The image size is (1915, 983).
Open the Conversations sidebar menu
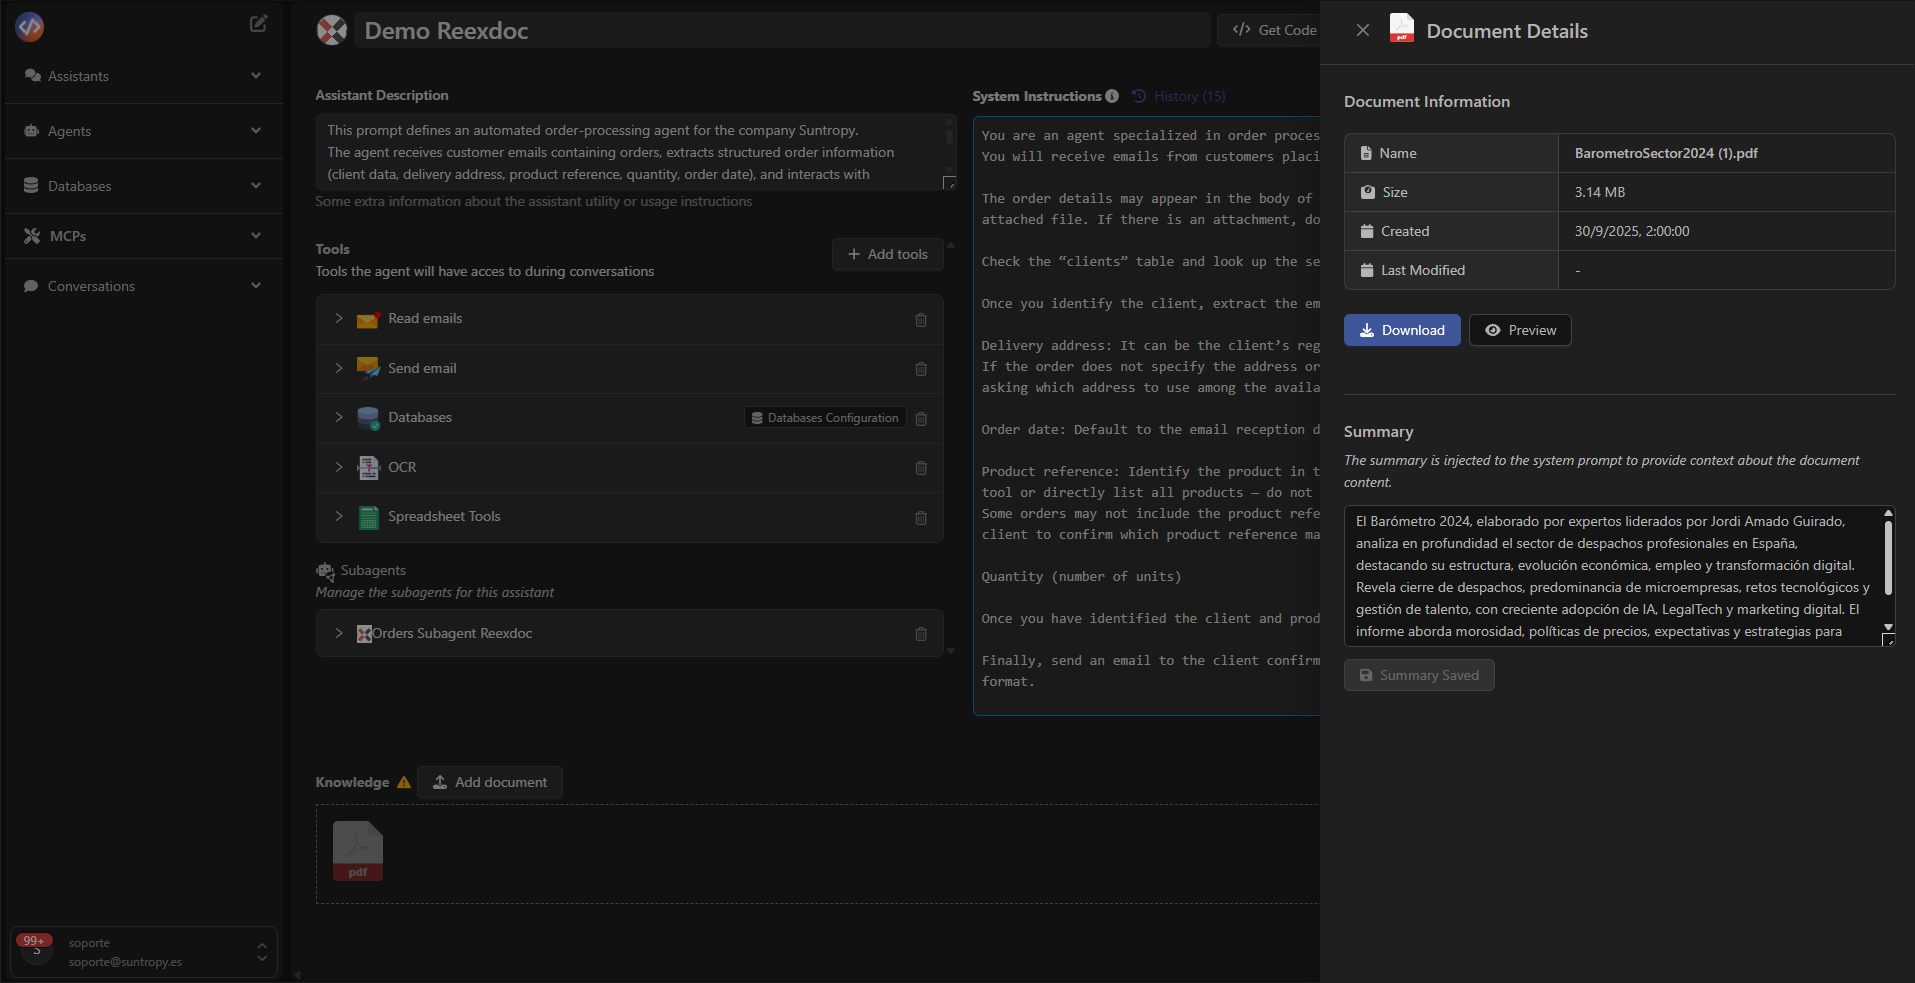pyautogui.click(x=142, y=286)
